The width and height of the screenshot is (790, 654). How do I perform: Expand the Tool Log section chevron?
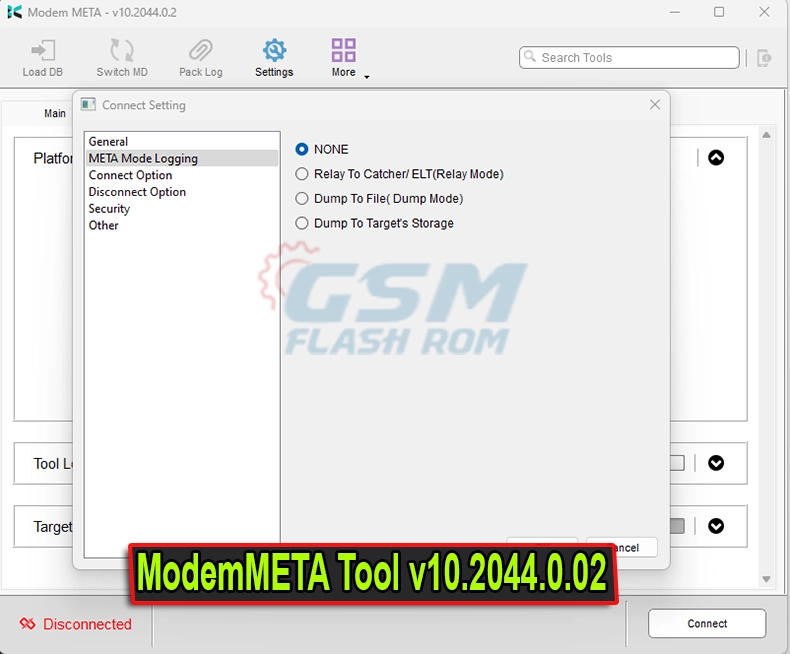(716, 463)
